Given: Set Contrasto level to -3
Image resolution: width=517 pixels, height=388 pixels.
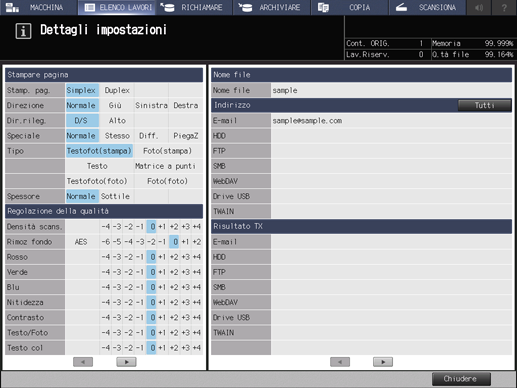Looking at the screenshot, I should 117,317.
